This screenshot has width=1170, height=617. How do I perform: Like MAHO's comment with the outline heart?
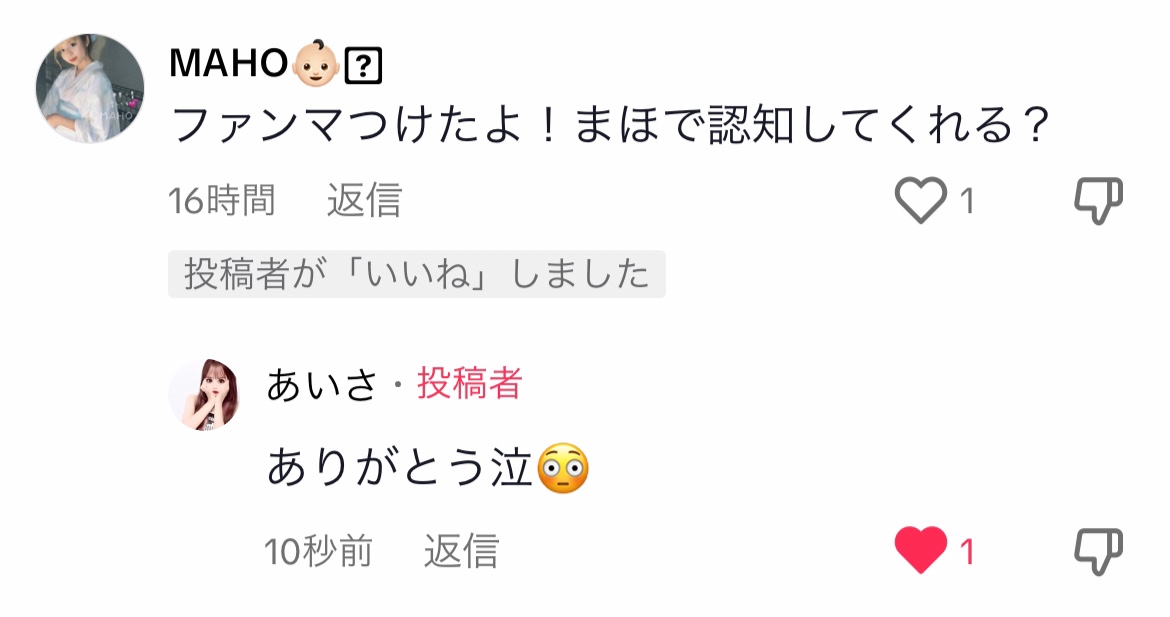[921, 200]
